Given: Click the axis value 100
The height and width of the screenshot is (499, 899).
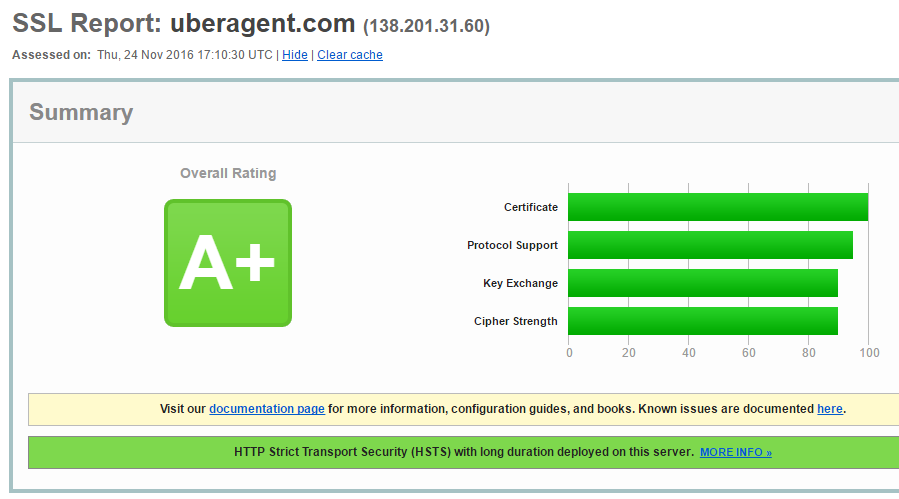Looking at the screenshot, I should click(x=869, y=353).
